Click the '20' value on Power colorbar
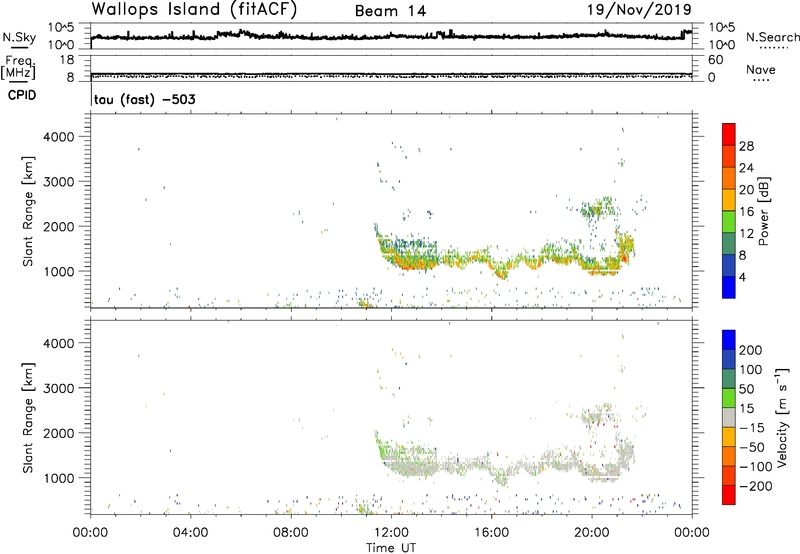Viewport: 800px width, 554px height. pos(746,190)
